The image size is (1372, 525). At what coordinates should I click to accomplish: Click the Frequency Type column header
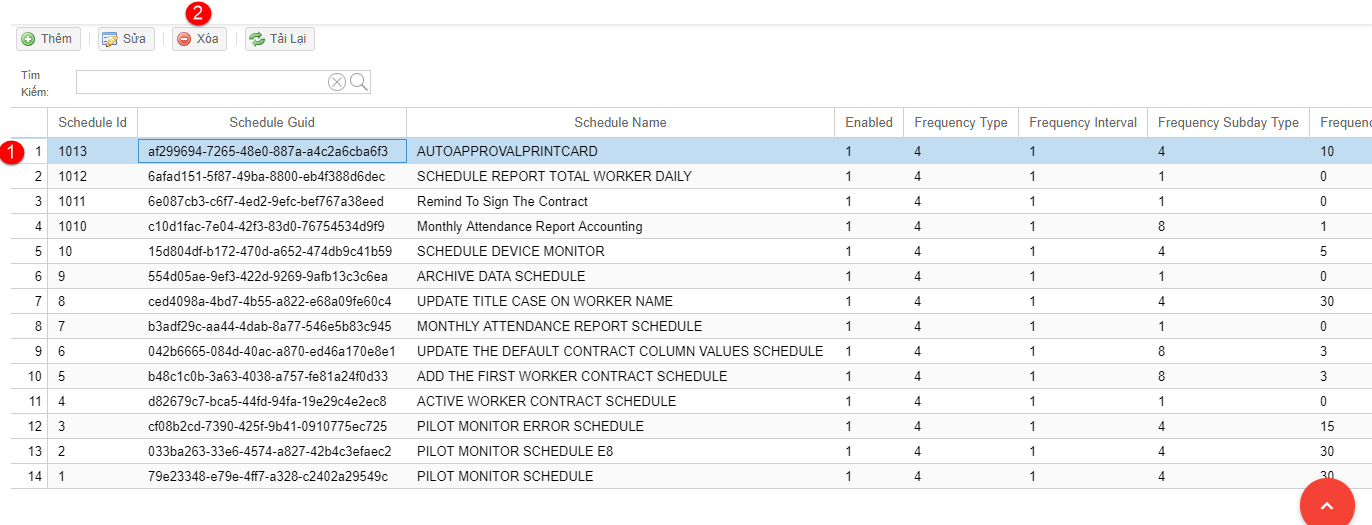[x=960, y=123]
